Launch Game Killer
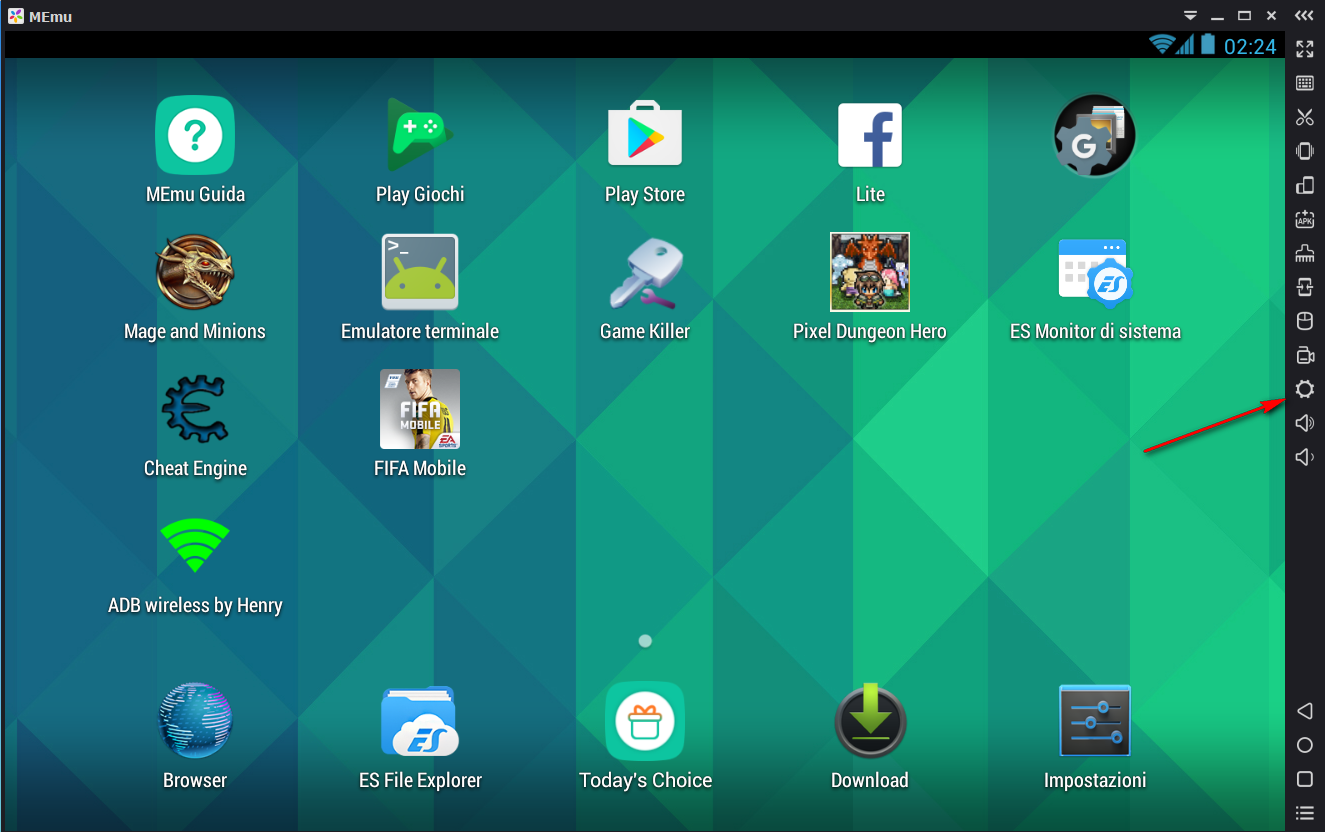 (645, 272)
